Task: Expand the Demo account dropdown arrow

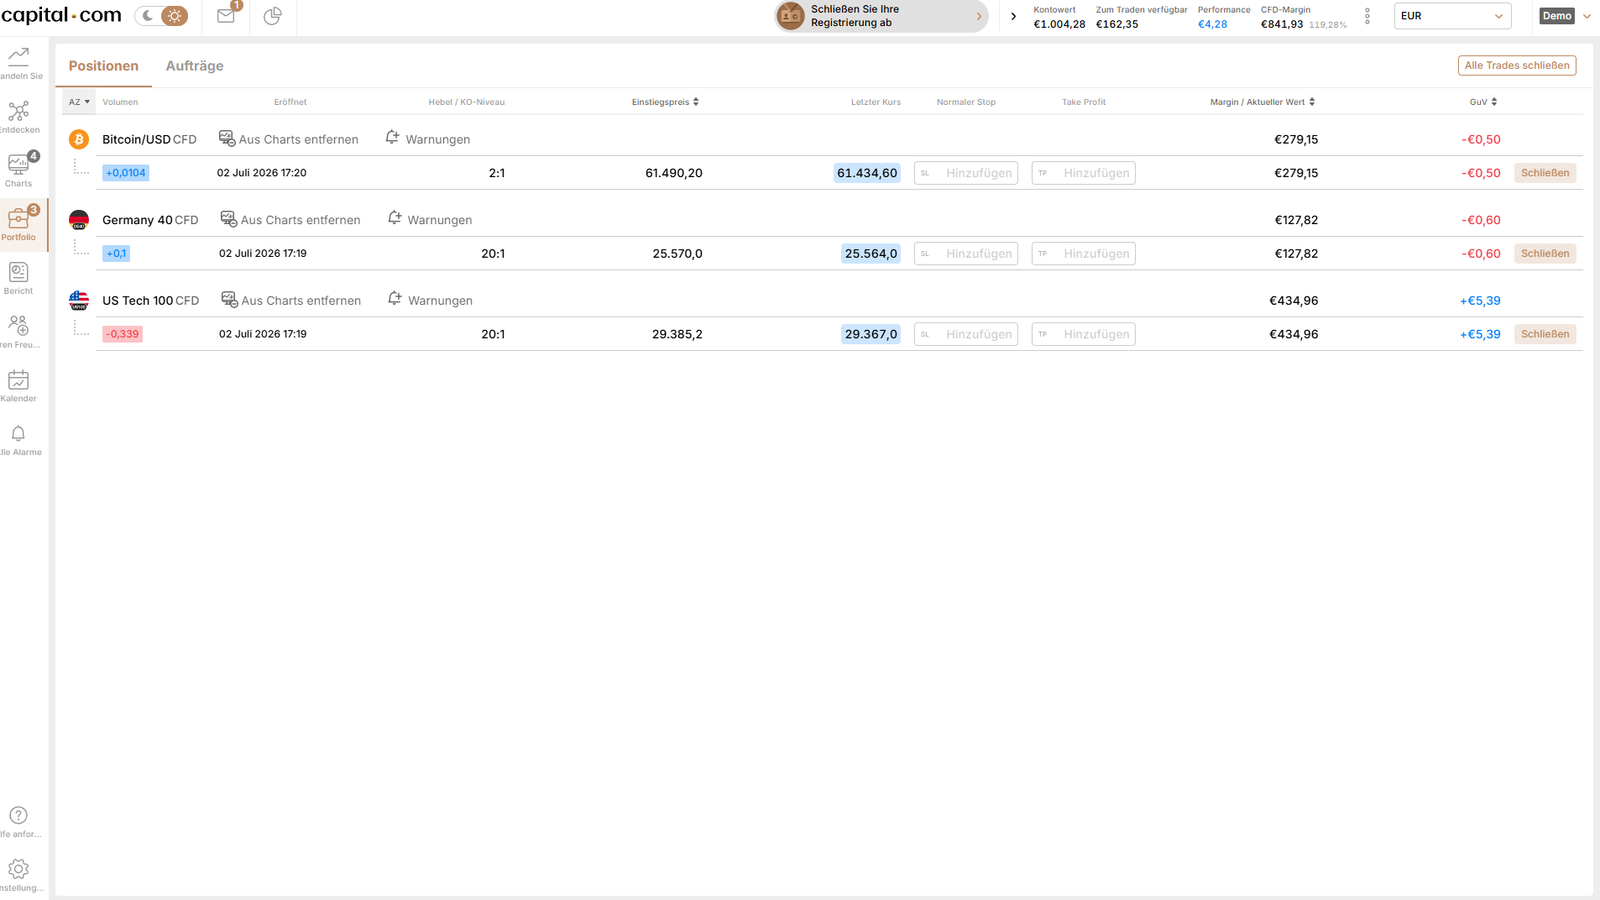Action: coord(1587,16)
